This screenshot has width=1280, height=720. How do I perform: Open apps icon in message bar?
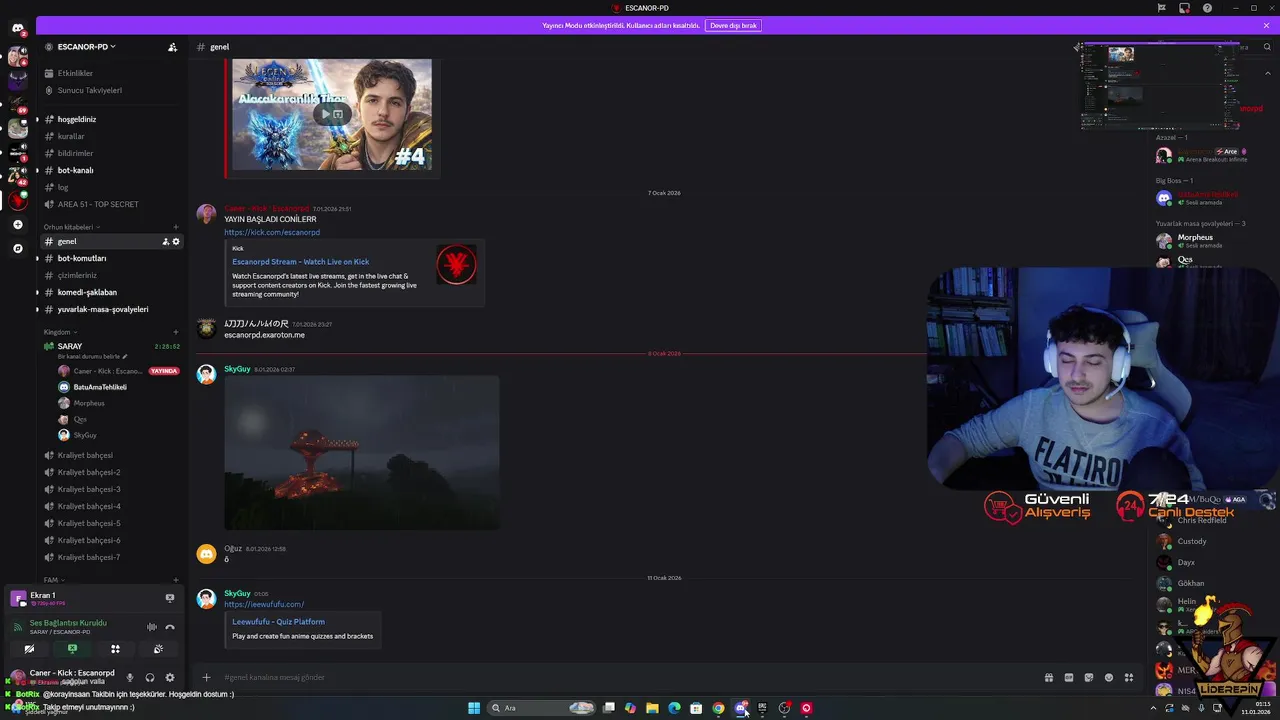1129,678
